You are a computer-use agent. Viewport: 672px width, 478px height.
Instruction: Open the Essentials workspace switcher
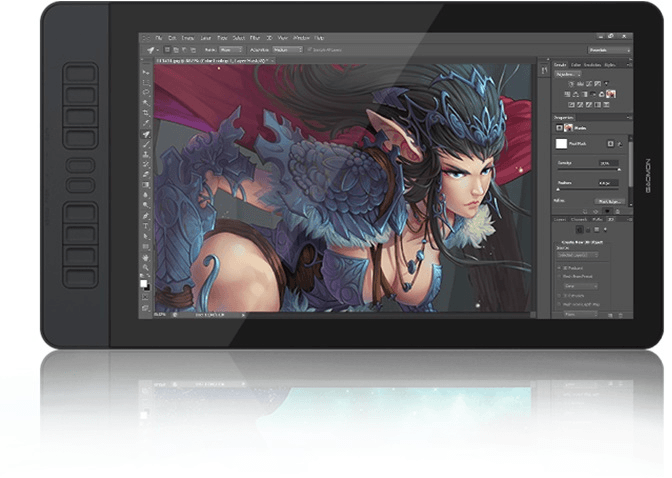click(x=609, y=50)
